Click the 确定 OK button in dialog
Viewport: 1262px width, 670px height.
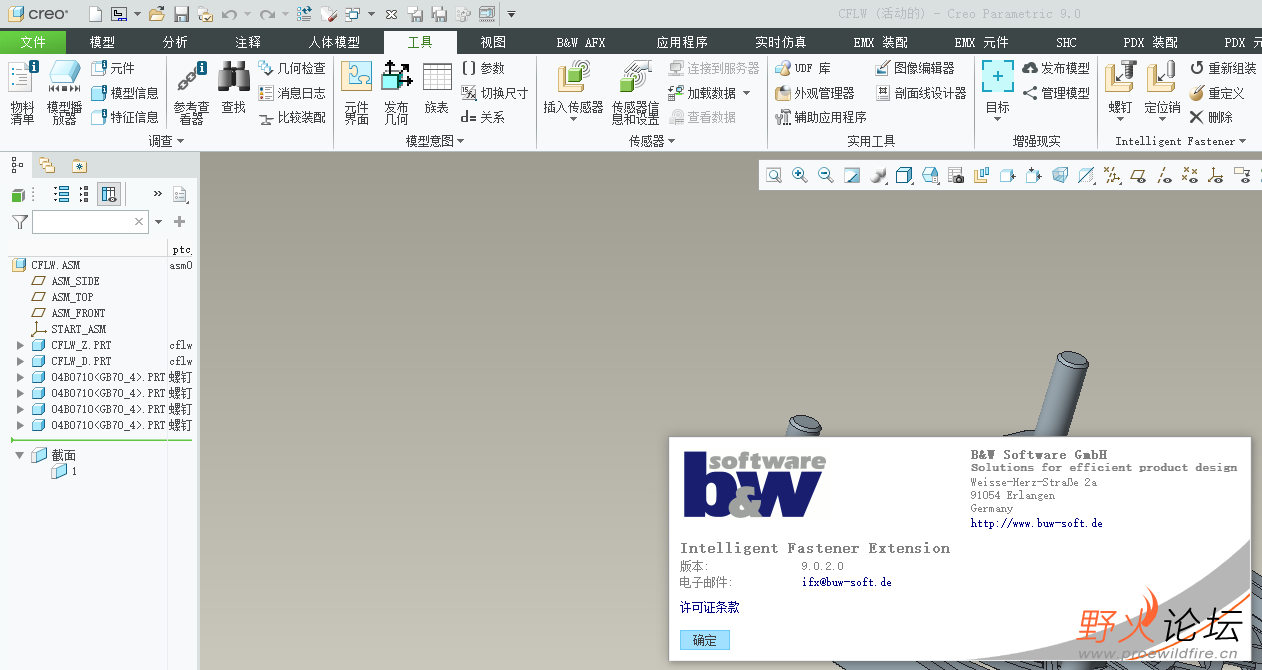point(705,640)
